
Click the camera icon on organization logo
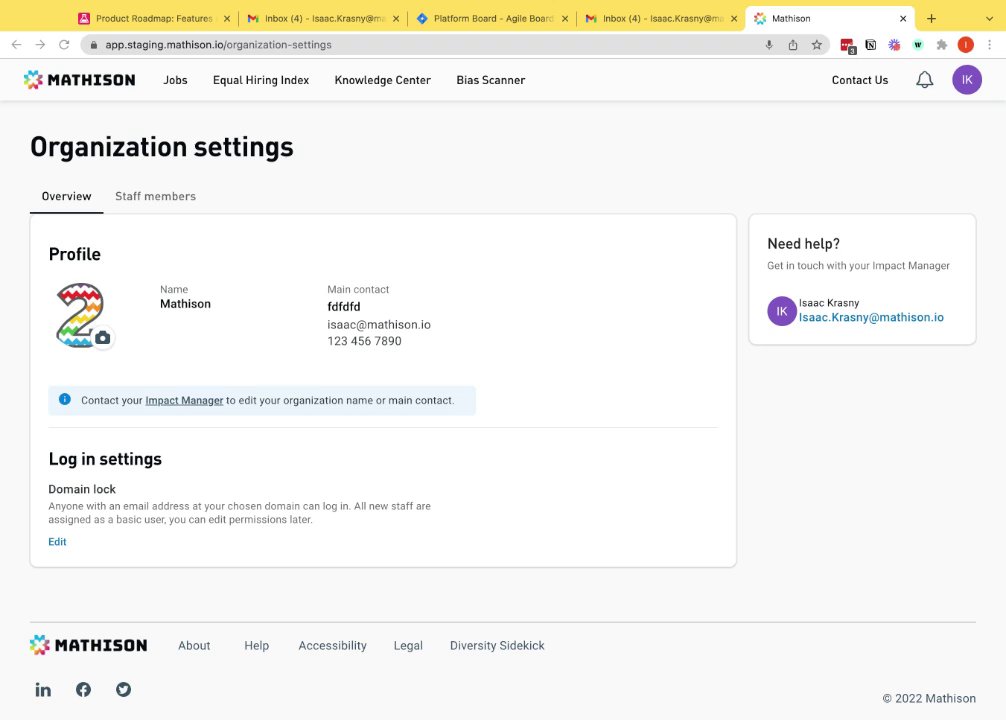(102, 338)
